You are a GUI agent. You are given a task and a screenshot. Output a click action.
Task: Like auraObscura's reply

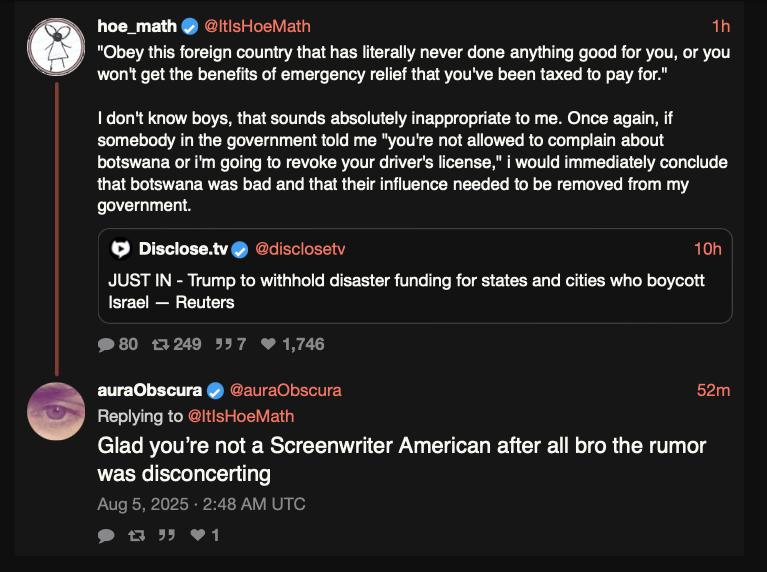(x=198, y=535)
